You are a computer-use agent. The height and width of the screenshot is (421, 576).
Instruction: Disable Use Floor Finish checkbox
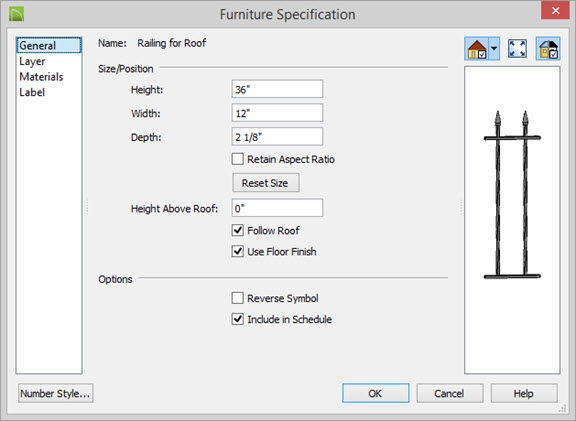click(238, 251)
